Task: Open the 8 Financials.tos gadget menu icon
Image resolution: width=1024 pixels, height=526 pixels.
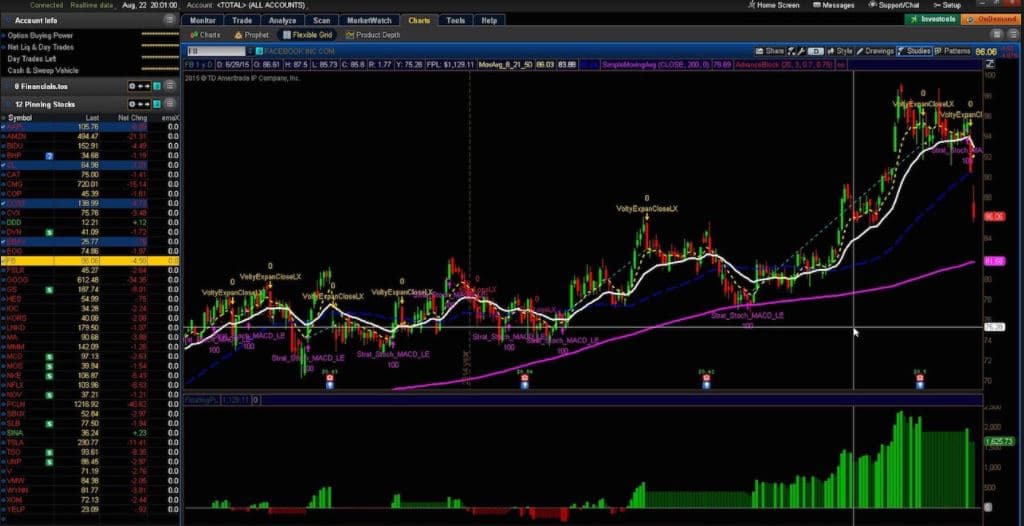Action: [170, 86]
